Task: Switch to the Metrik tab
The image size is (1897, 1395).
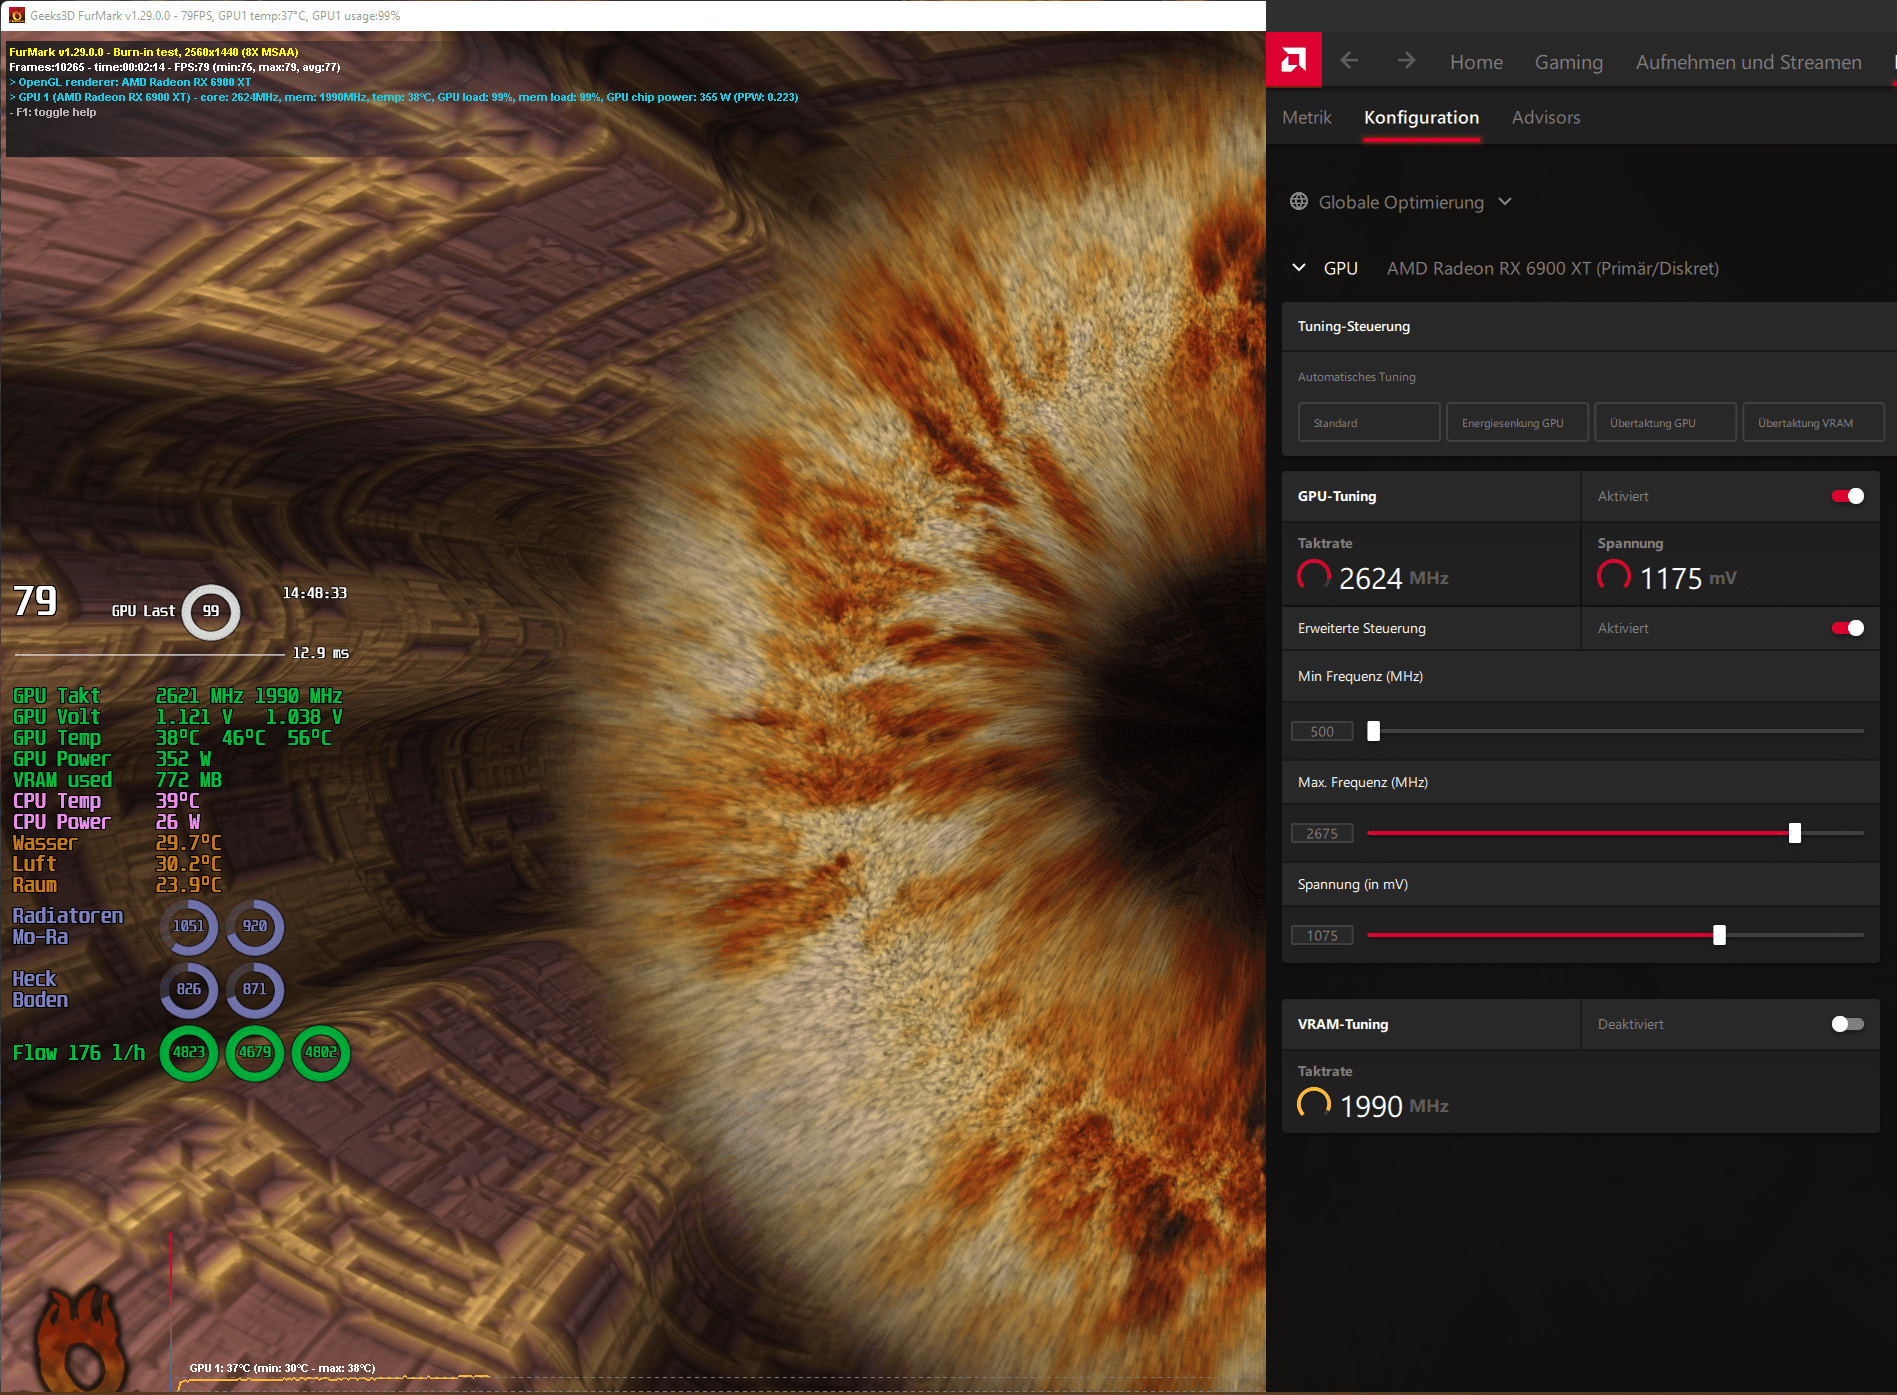Action: pyautogui.click(x=1306, y=117)
